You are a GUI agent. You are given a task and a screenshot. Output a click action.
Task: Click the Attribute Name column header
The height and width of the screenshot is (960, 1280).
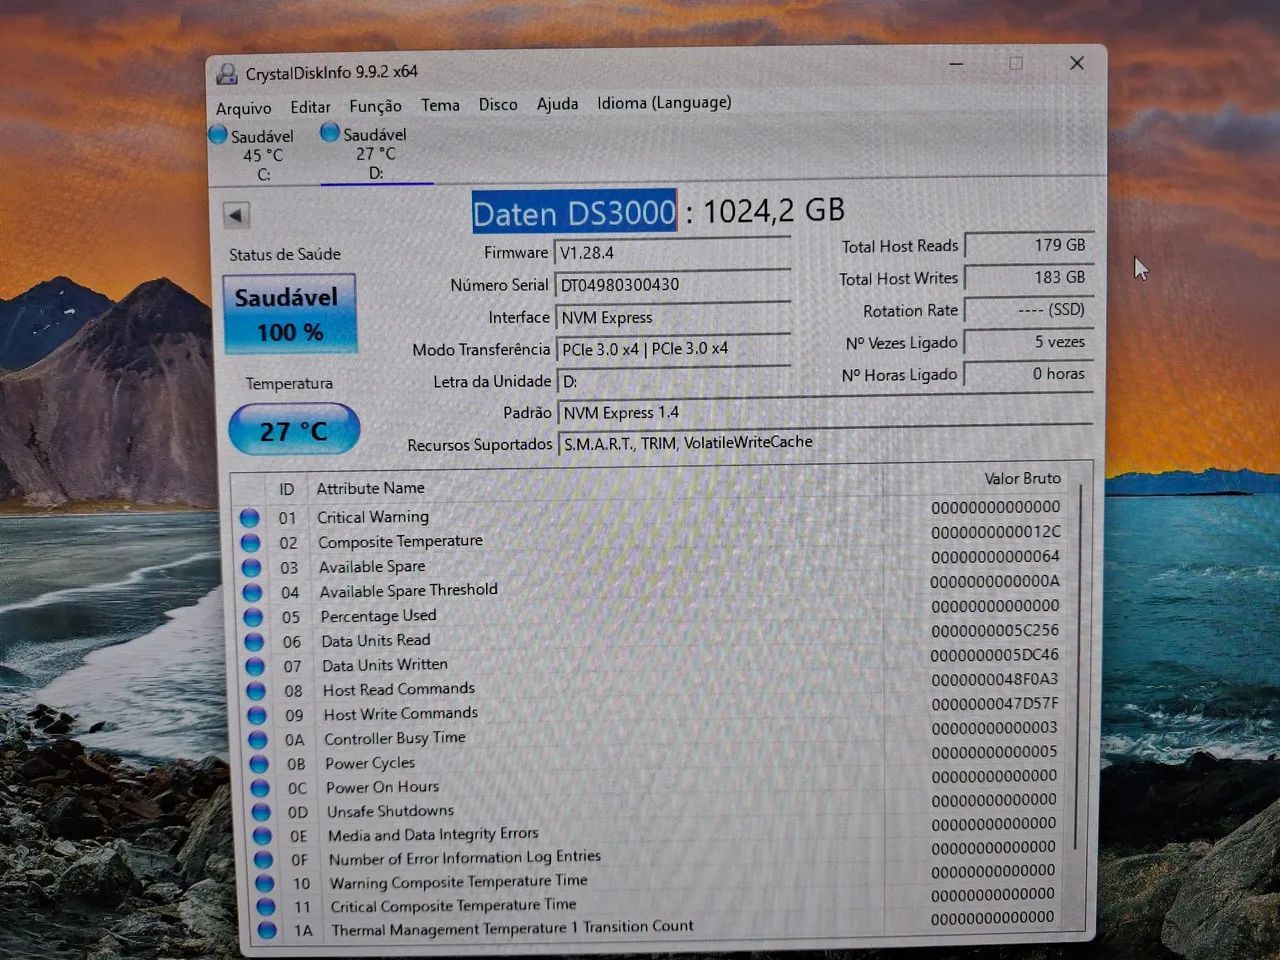point(370,488)
